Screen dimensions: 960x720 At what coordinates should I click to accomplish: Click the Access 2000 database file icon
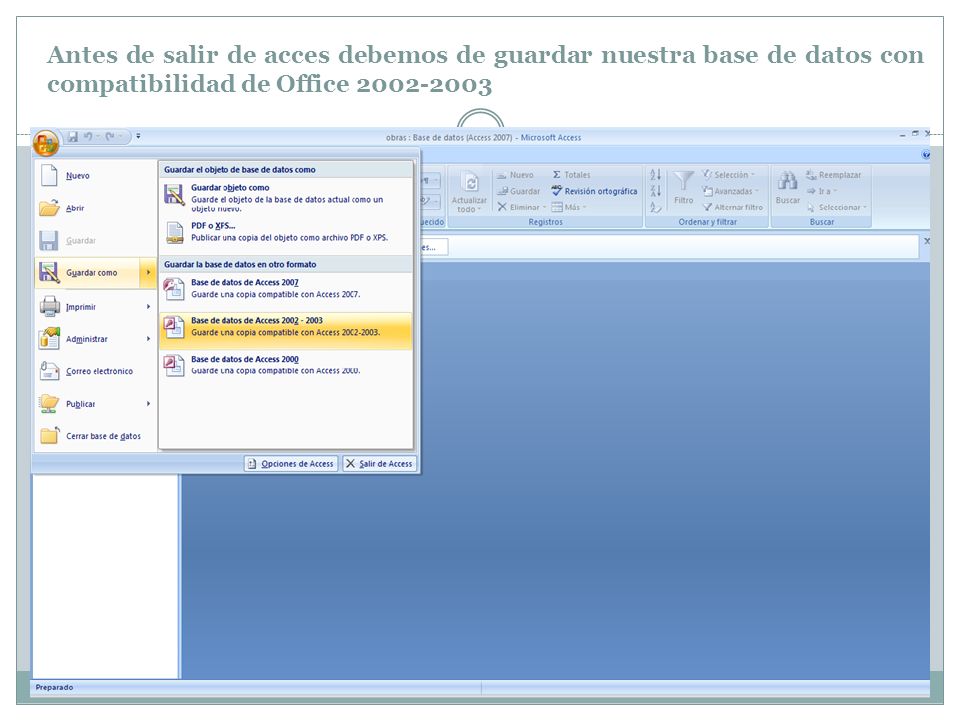(174, 366)
